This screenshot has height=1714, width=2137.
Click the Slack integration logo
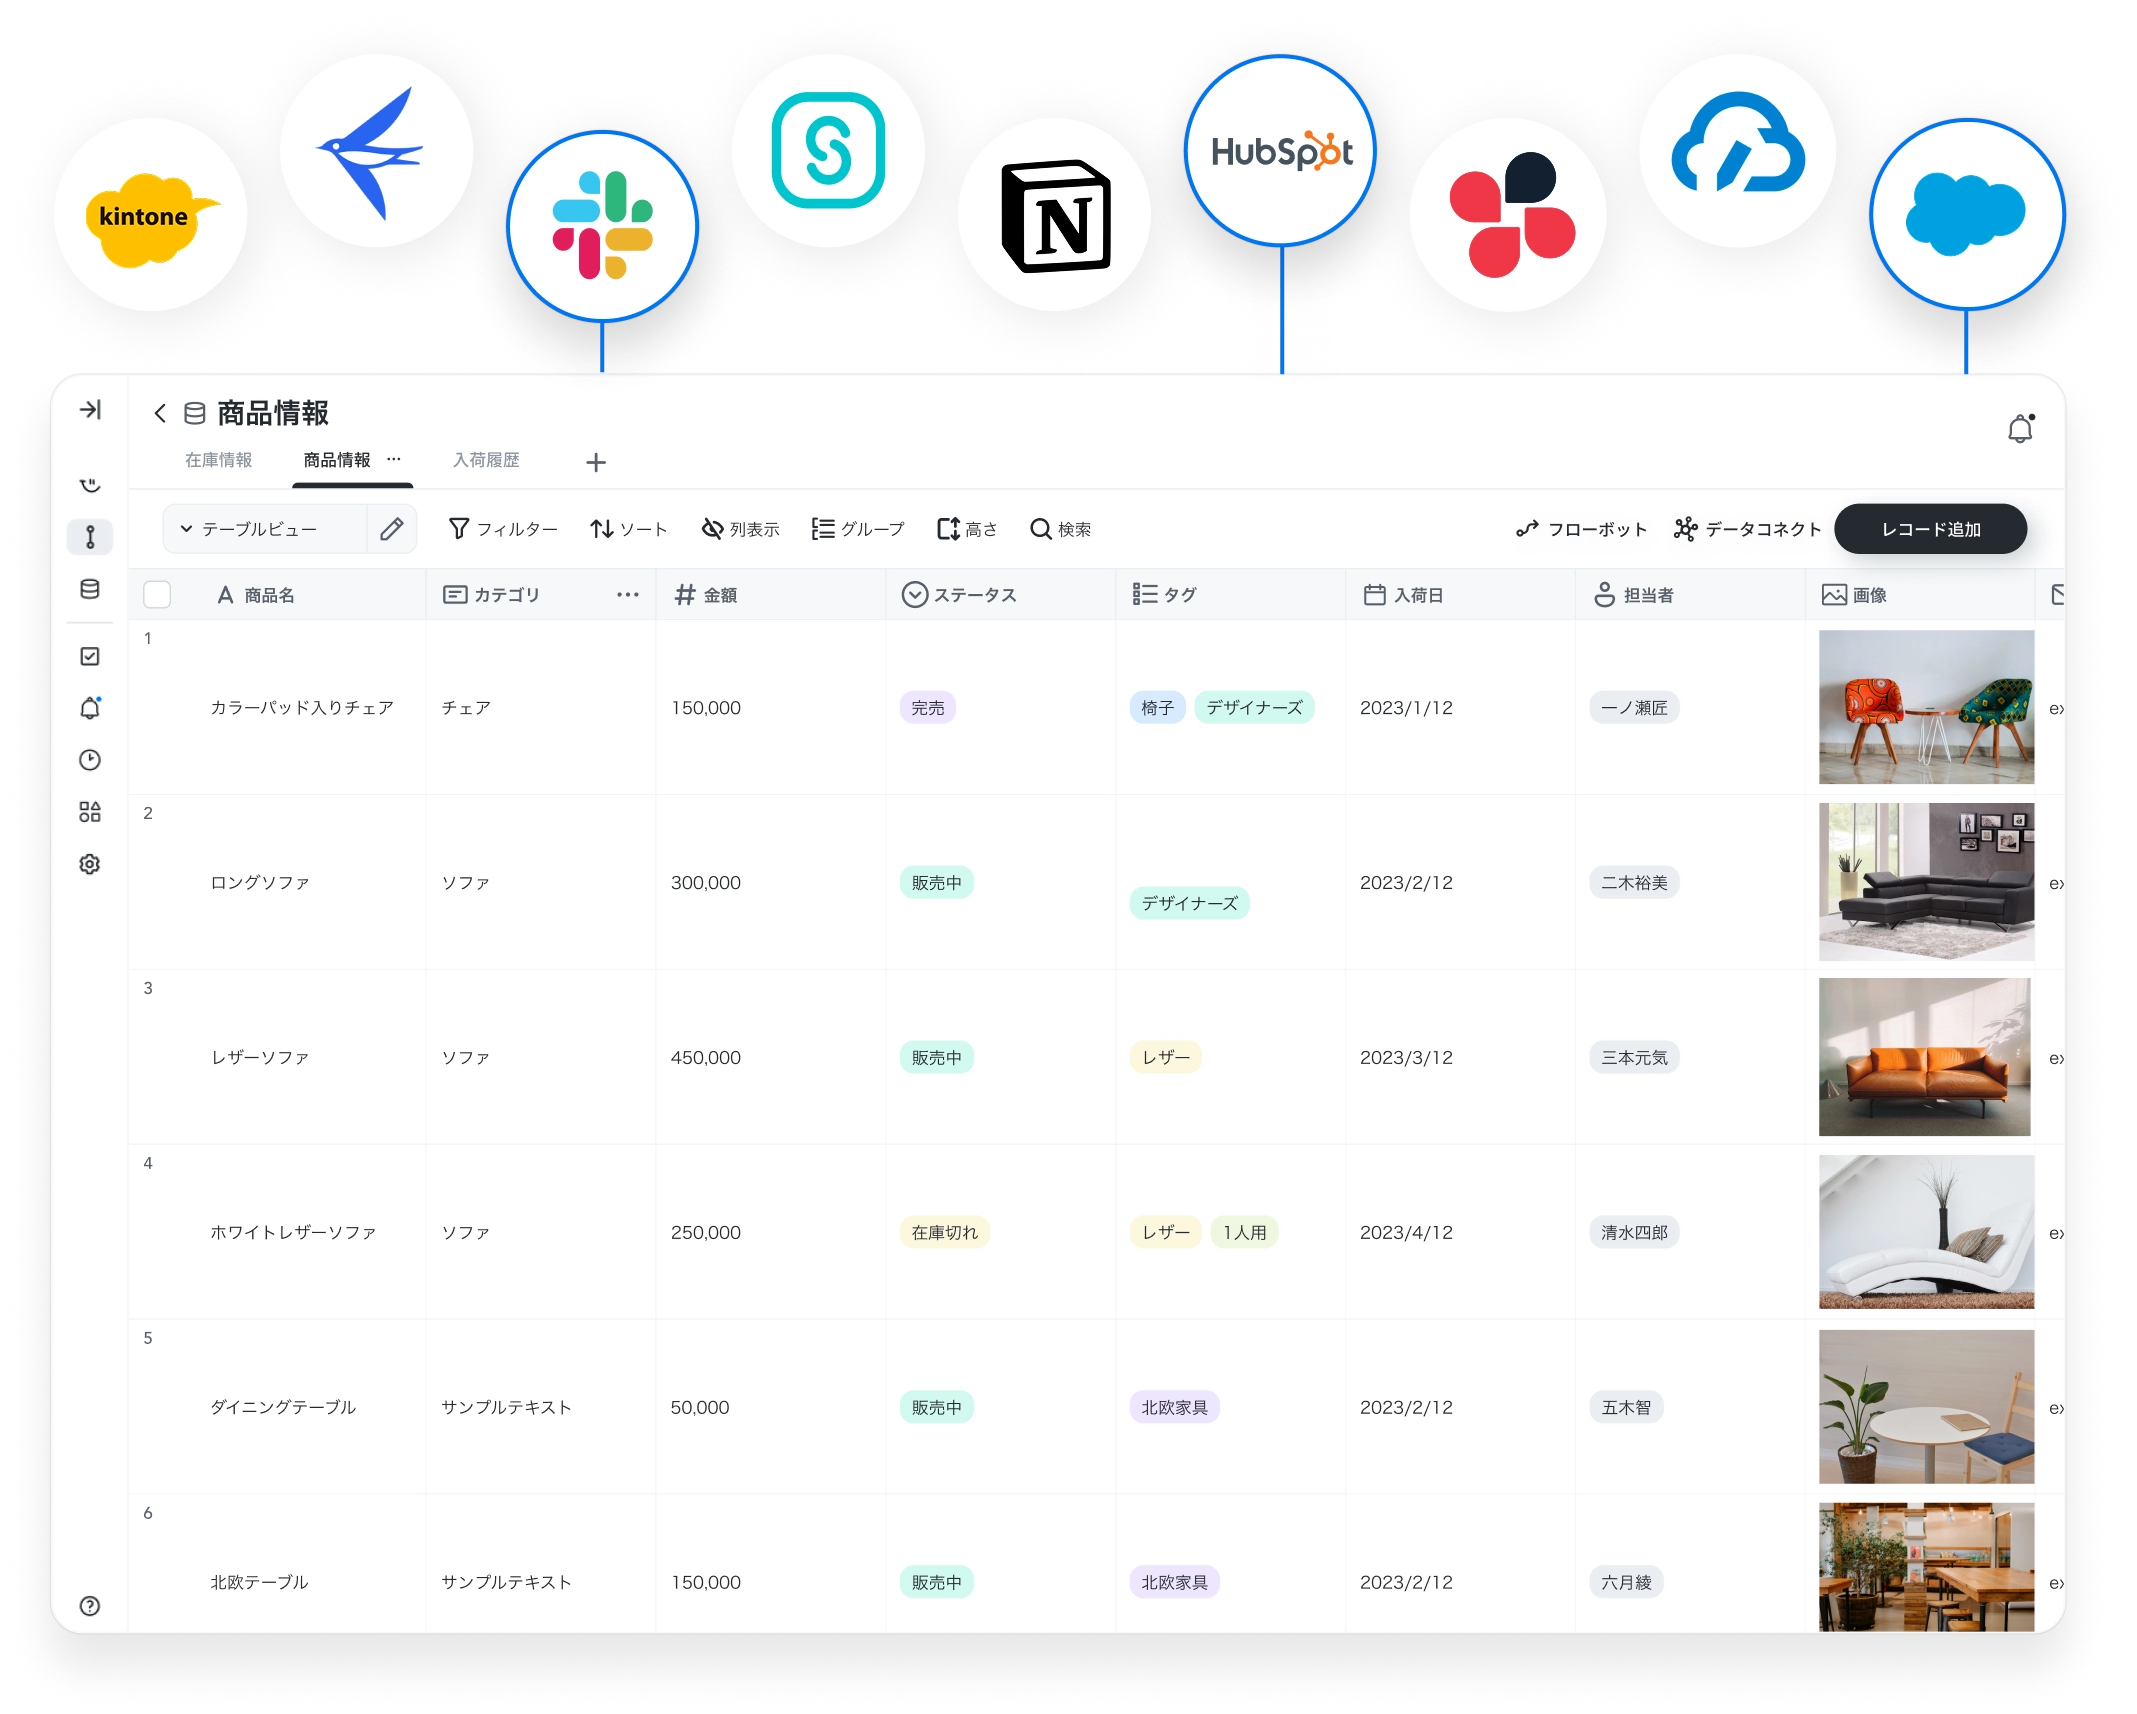tap(602, 226)
